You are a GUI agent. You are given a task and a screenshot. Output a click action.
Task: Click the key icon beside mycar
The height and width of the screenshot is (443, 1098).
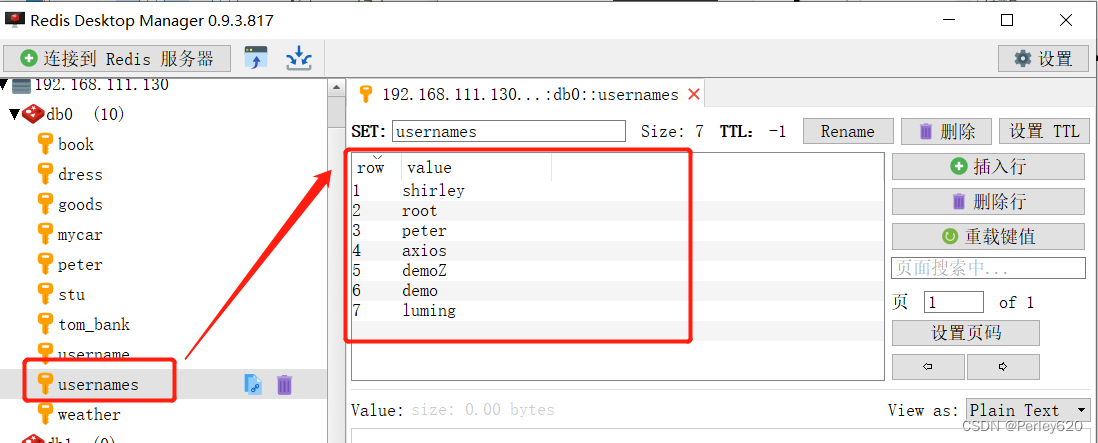coord(46,235)
